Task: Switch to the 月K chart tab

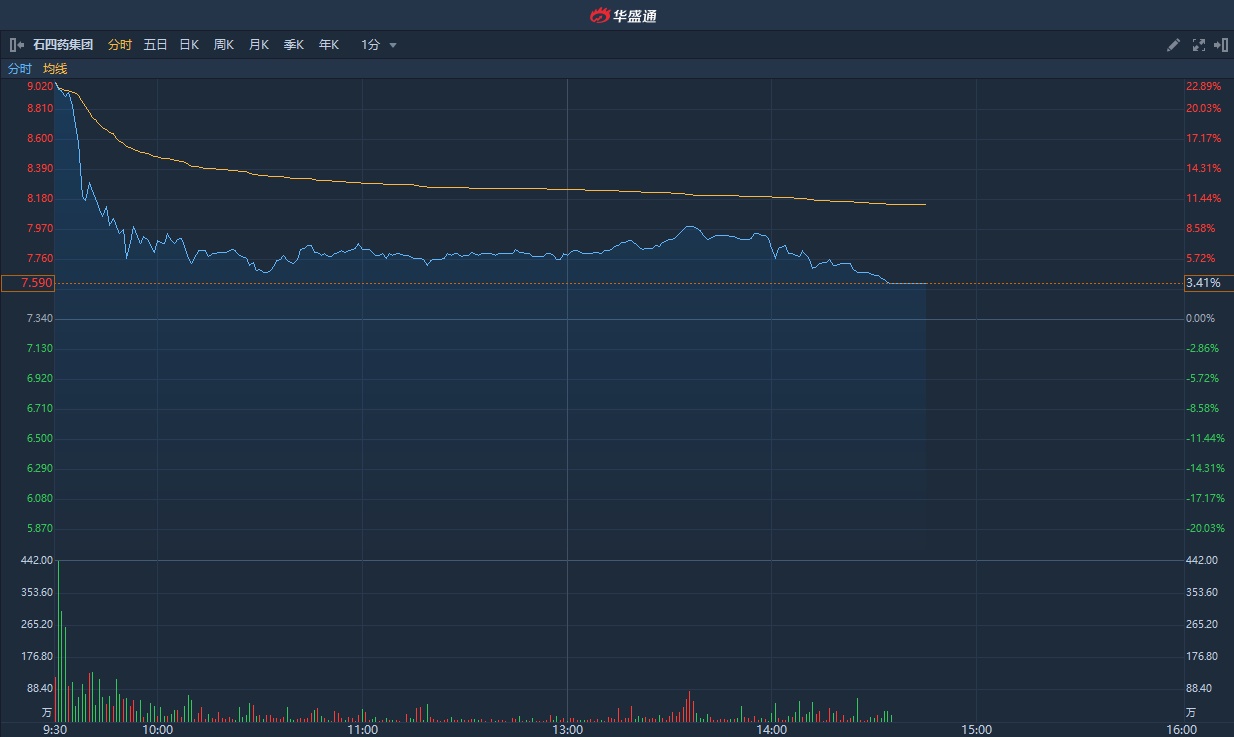Action: [259, 45]
